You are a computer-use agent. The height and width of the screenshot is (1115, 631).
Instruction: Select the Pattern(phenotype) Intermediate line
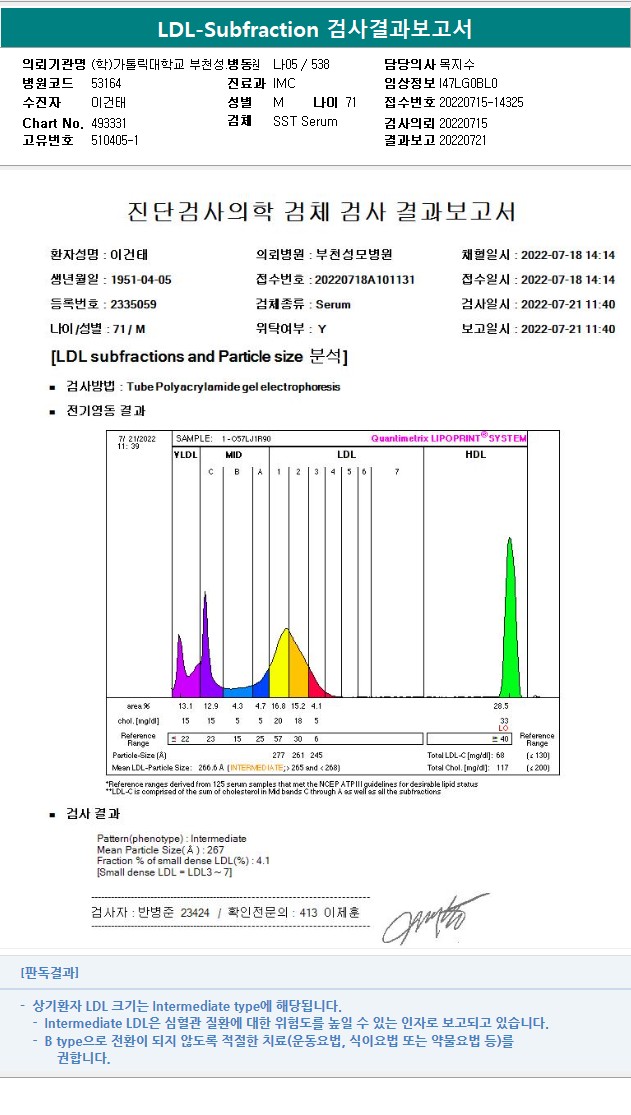click(x=171, y=838)
